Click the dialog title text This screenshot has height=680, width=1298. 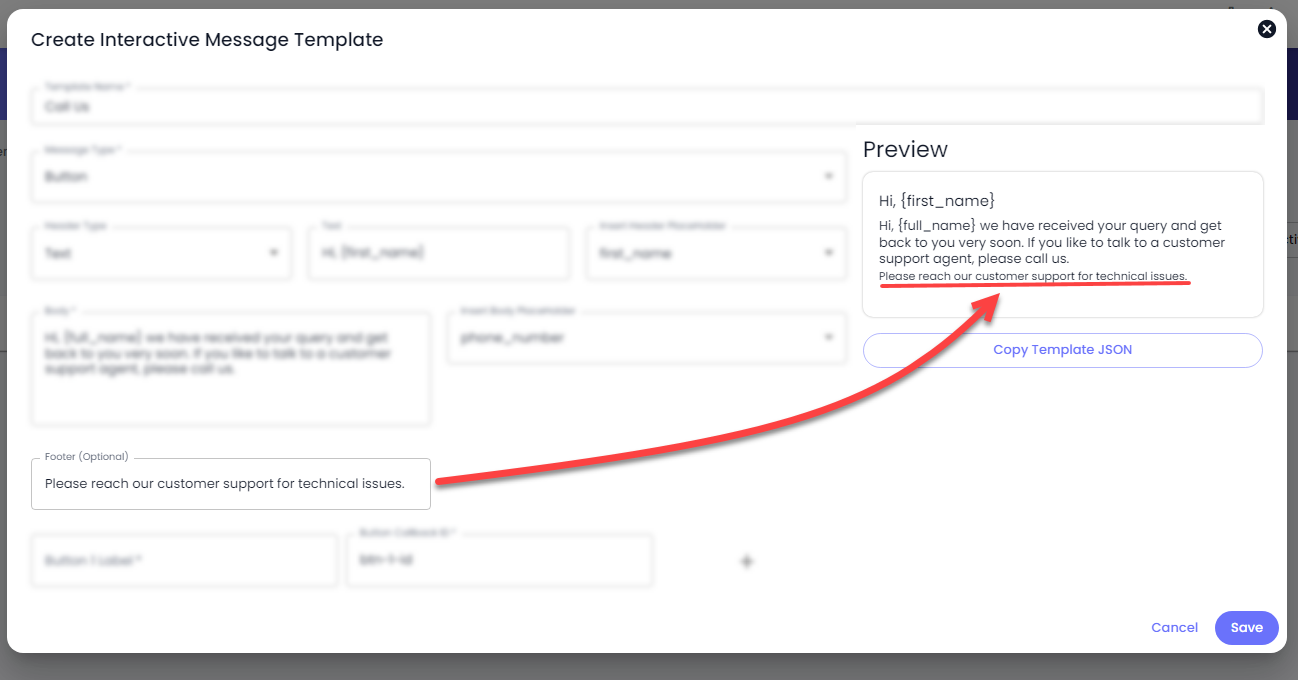coord(207,40)
